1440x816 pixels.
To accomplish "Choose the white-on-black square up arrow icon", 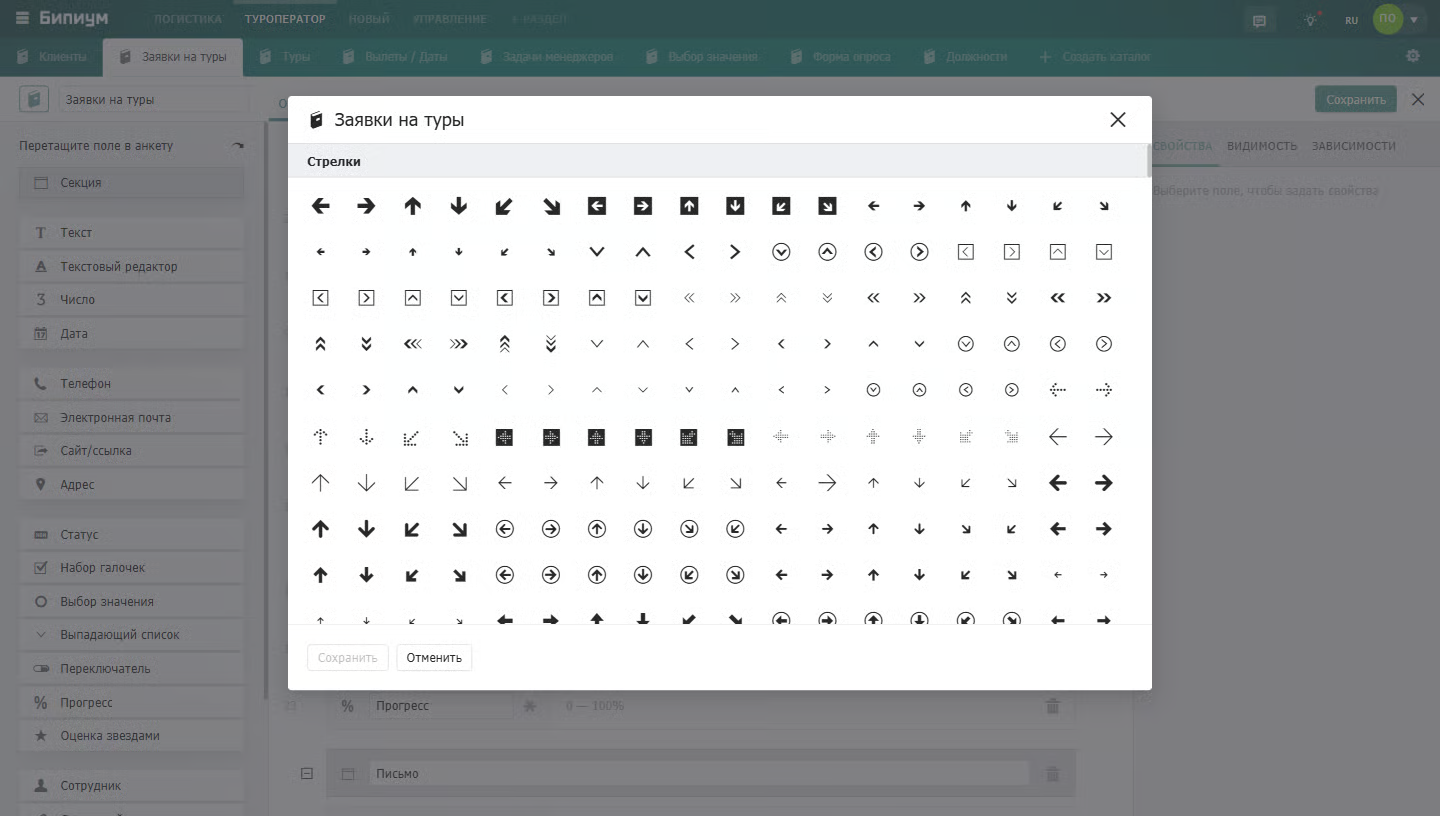I will coord(689,206).
